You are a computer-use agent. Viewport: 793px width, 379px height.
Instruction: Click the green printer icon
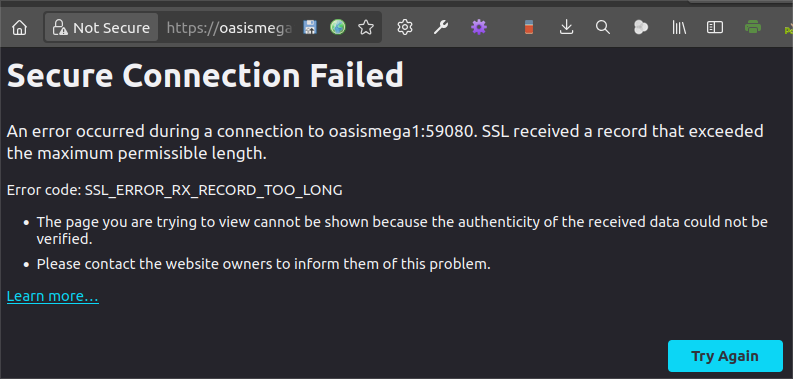753,27
